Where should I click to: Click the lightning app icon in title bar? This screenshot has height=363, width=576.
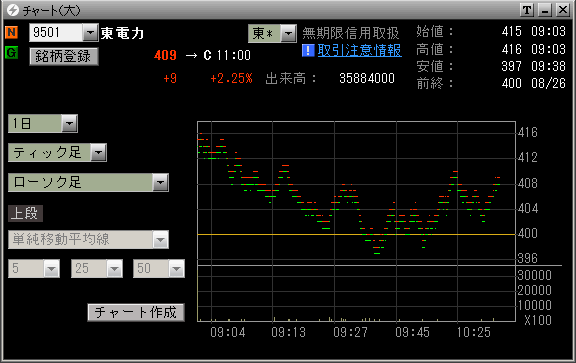point(13,10)
